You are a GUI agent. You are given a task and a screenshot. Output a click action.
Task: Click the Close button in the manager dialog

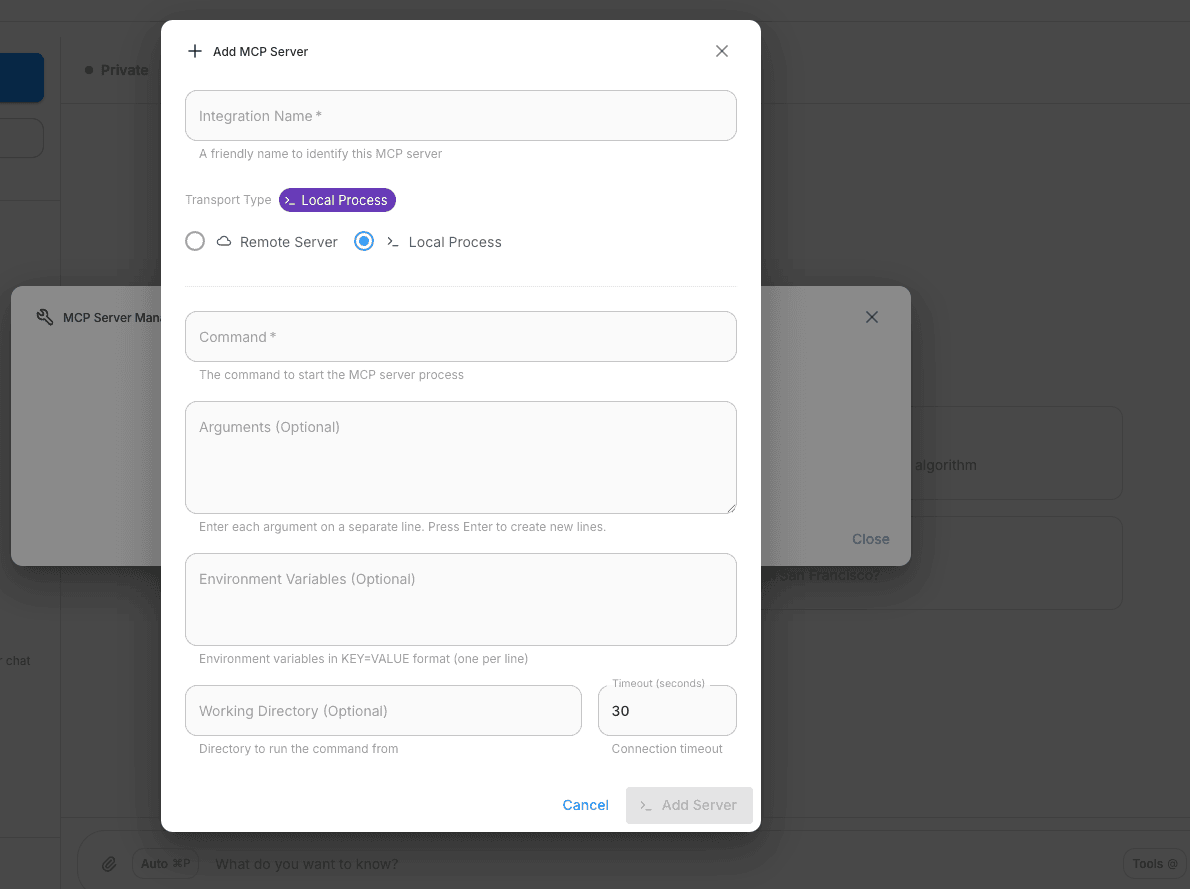[x=870, y=539]
